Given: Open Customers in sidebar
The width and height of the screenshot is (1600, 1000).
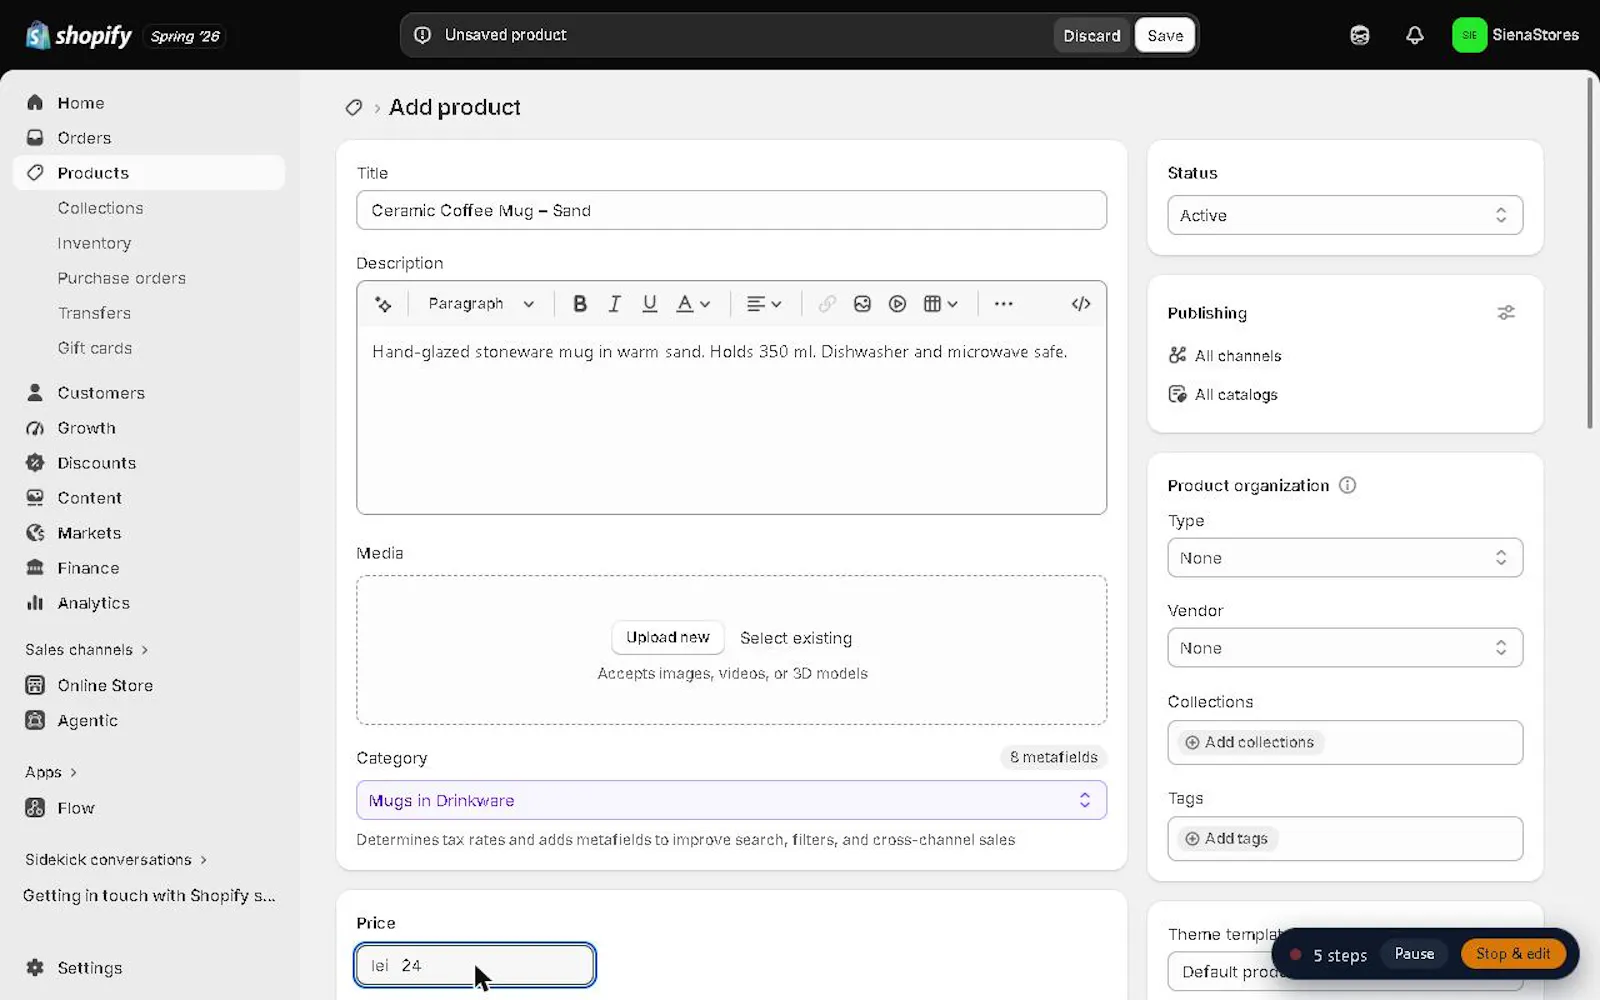Looking at the screenshot, I should (149, 393).
